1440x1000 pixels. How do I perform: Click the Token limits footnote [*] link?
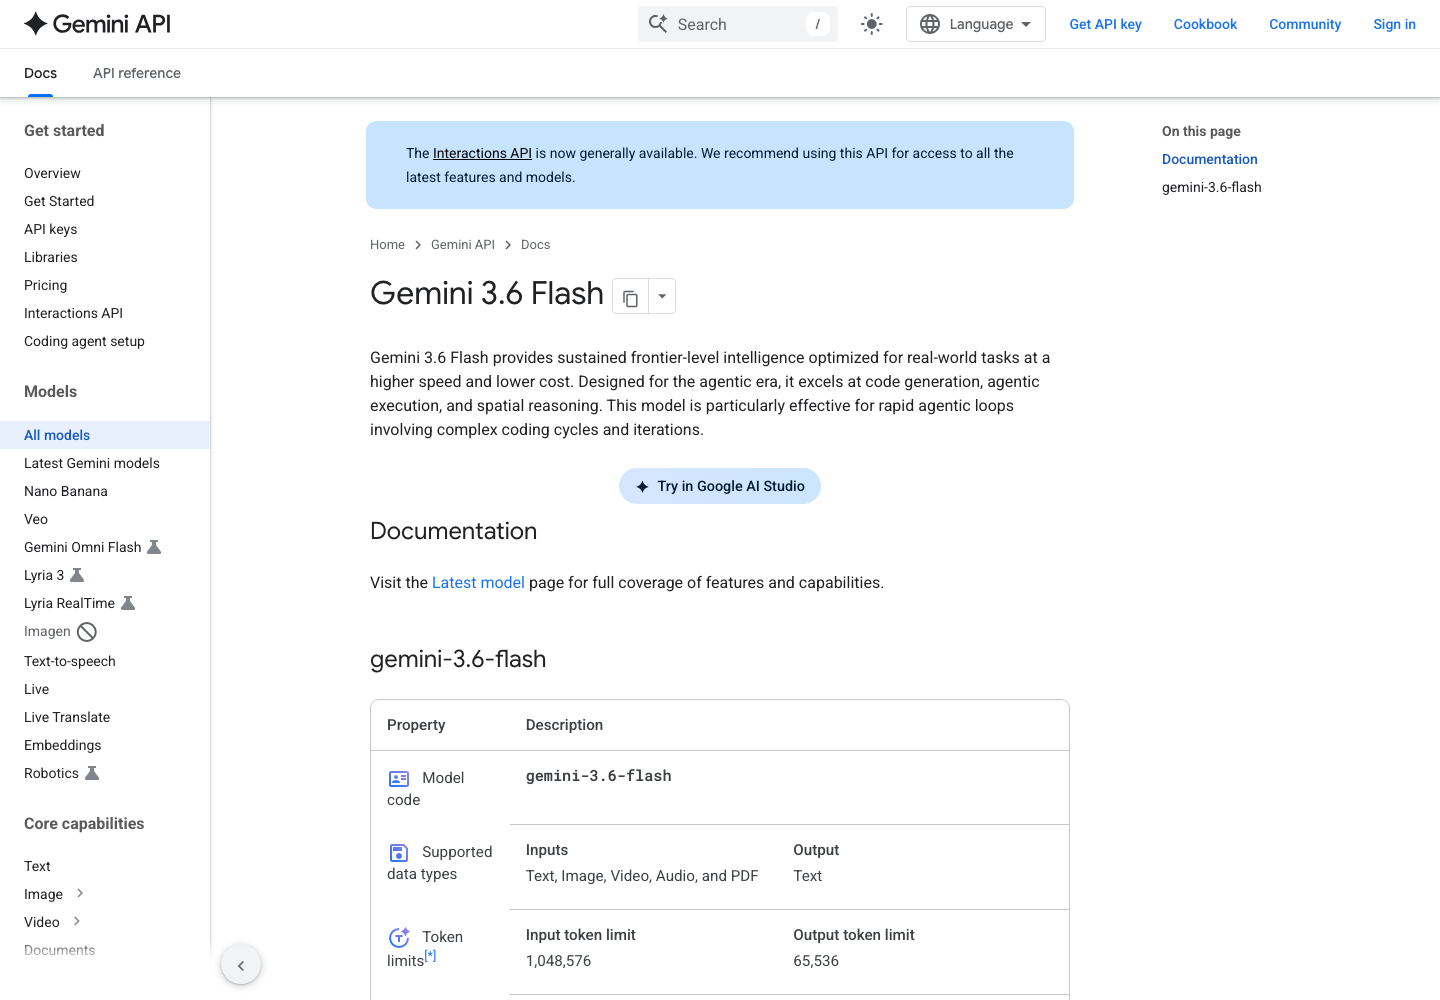pos(430,955)
